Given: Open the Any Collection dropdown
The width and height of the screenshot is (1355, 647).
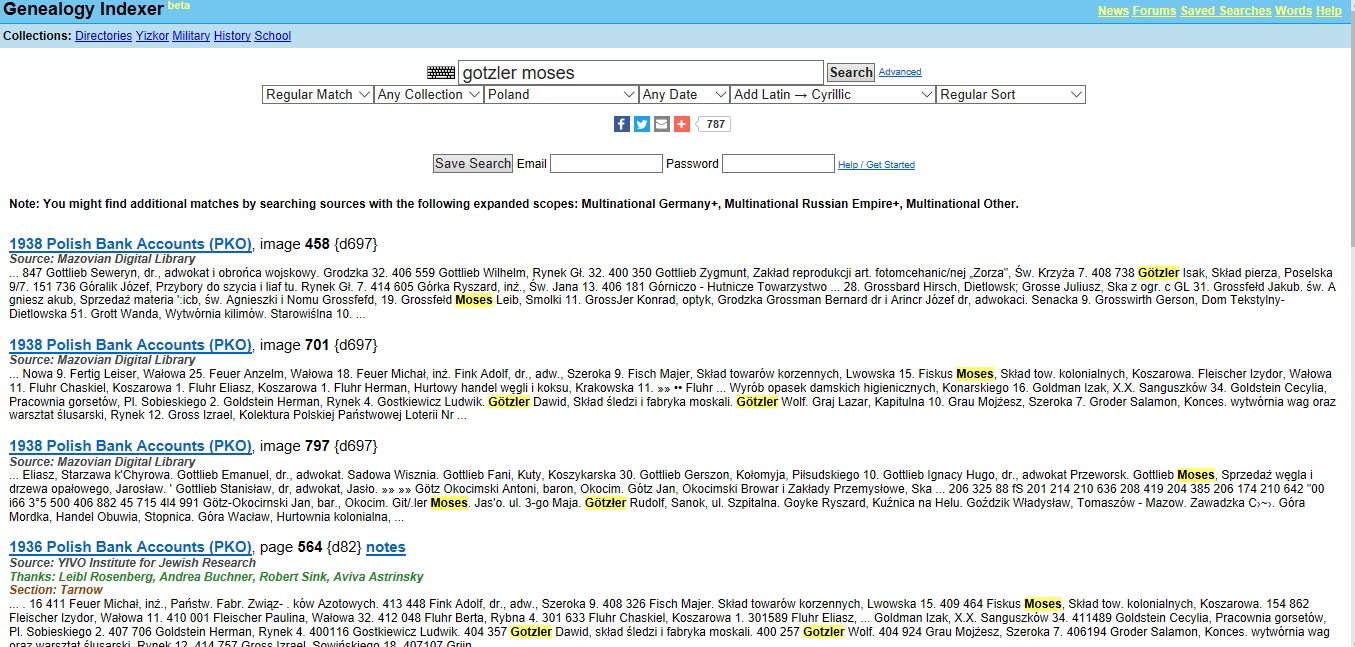Looking at the screenshot, I should coord(429,95).
